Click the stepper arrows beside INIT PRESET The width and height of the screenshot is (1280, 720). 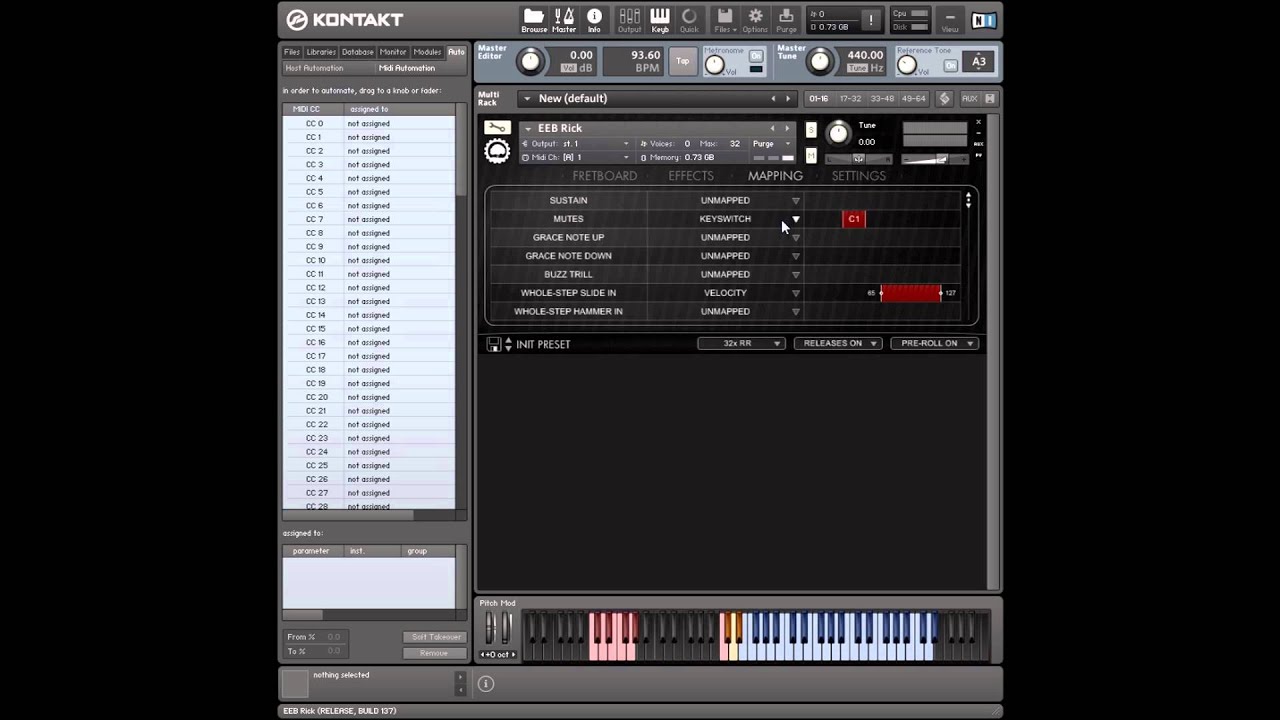[x=508, y=344]
